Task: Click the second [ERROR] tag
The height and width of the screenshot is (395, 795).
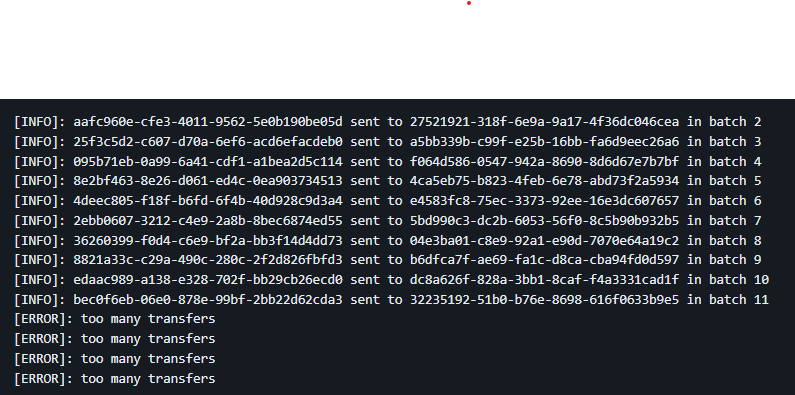Action: point(43,339)
